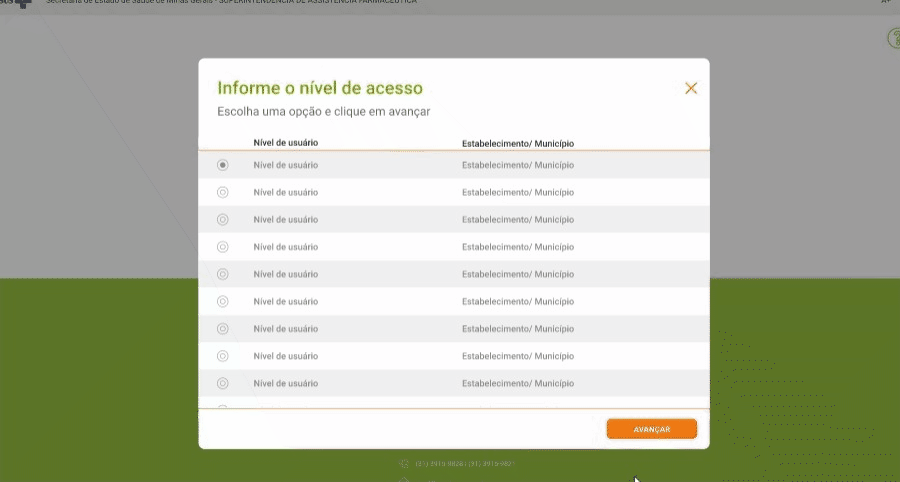
Task: Click the Nível de usuário column header
Action: tap(286, 142)
